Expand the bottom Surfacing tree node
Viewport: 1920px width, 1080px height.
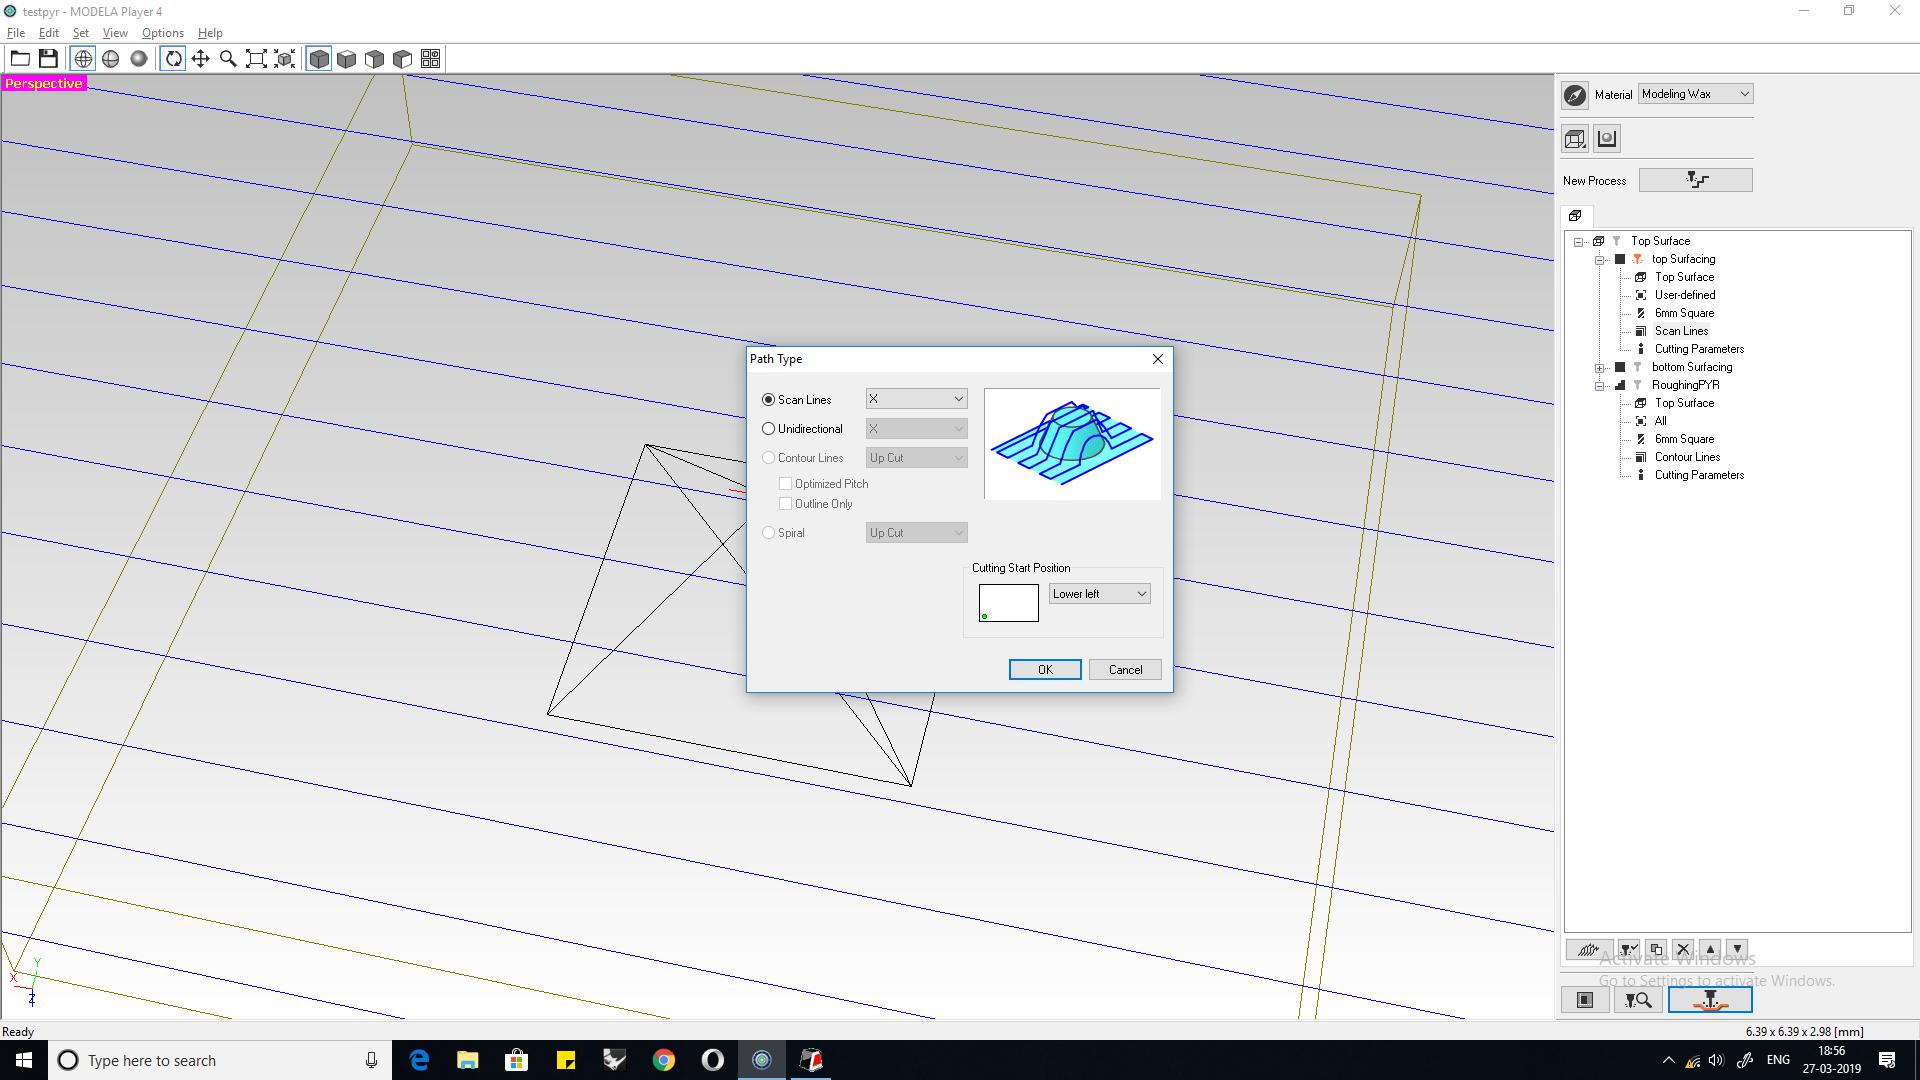pos(1599,368)
